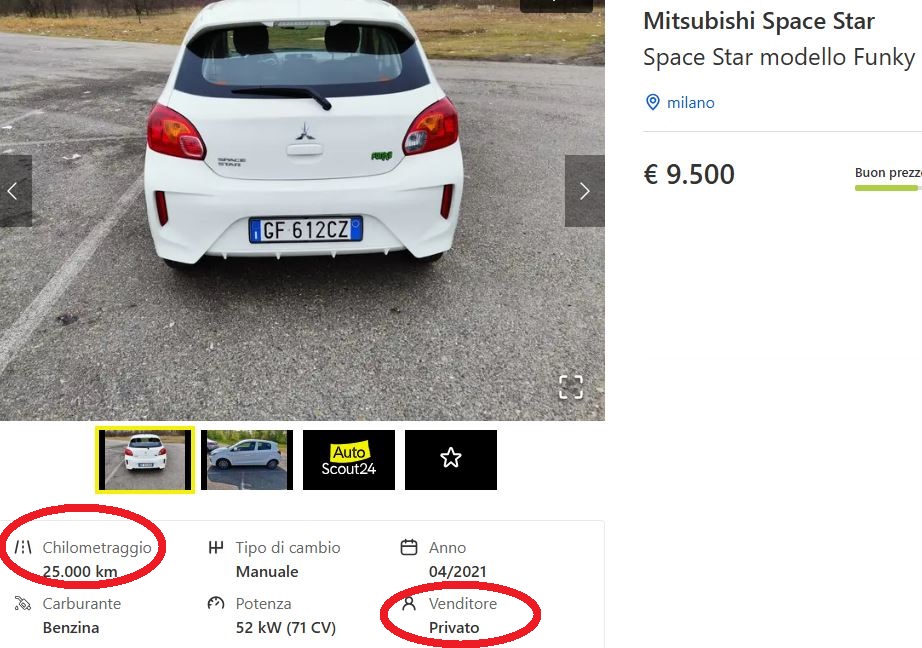Click the Mitsubishi Space Star title
The height and width of the screenshot is (648, 922).
759,21
